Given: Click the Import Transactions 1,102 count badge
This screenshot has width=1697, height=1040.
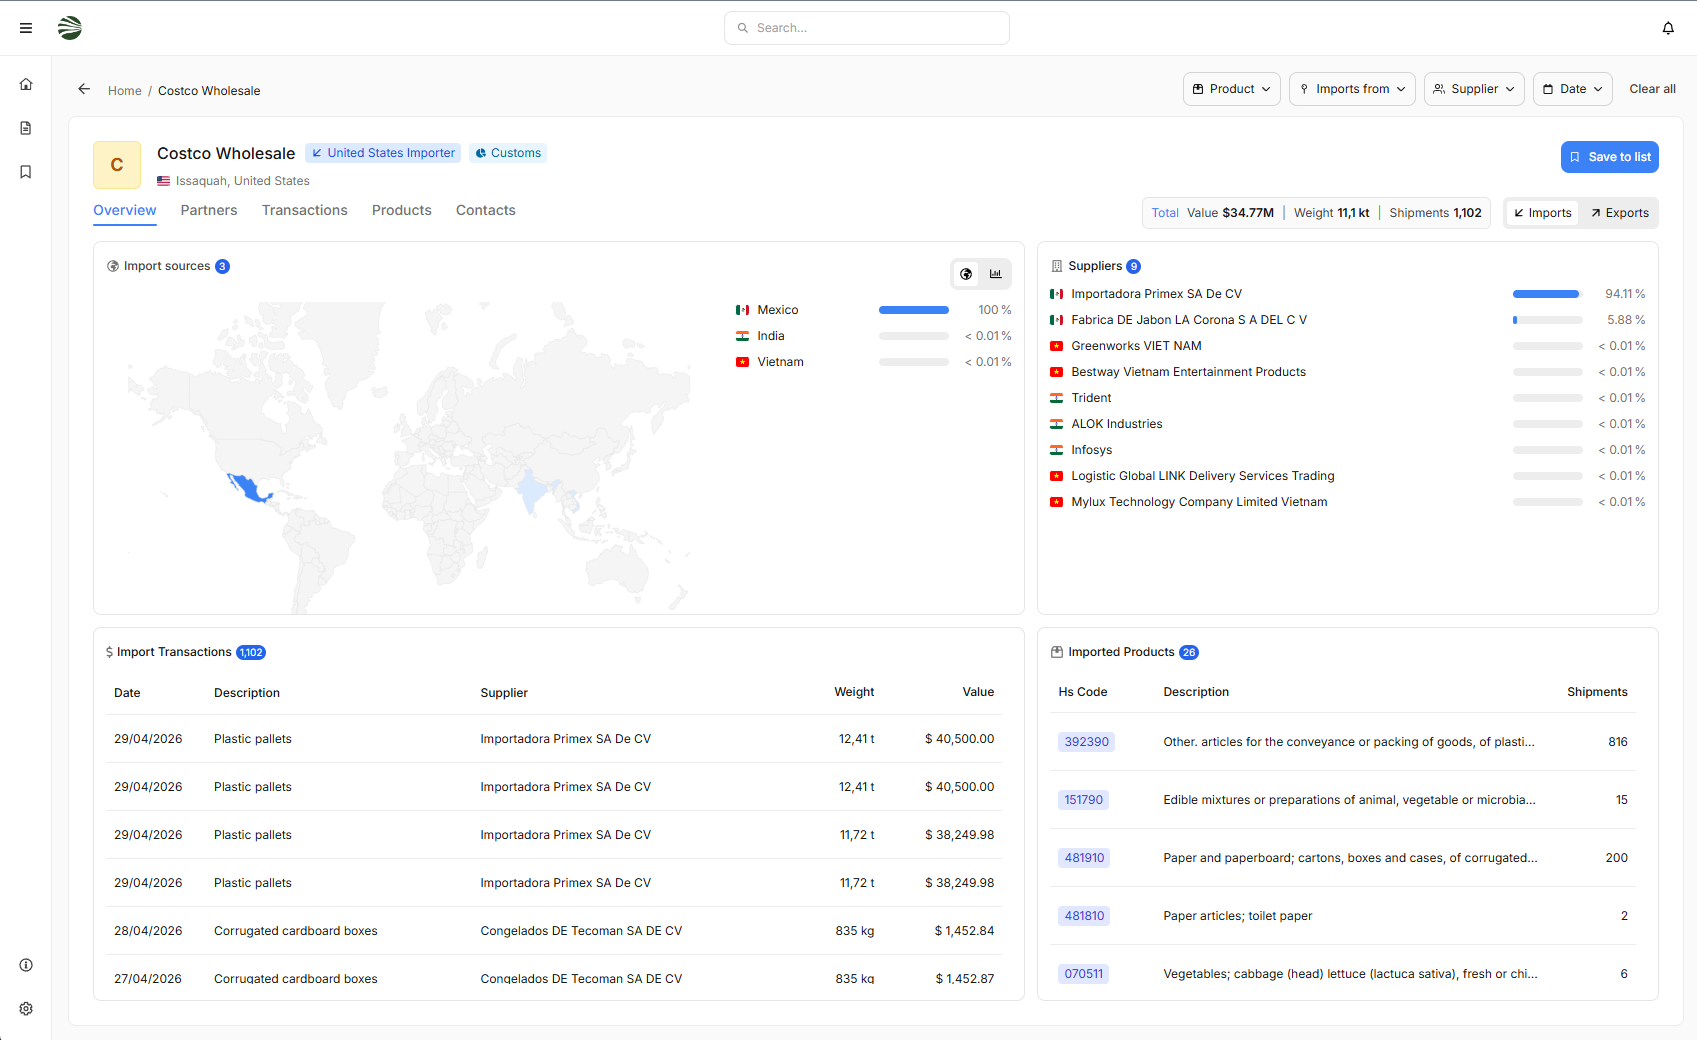Looking at the screenshot, I should [251, 653].
